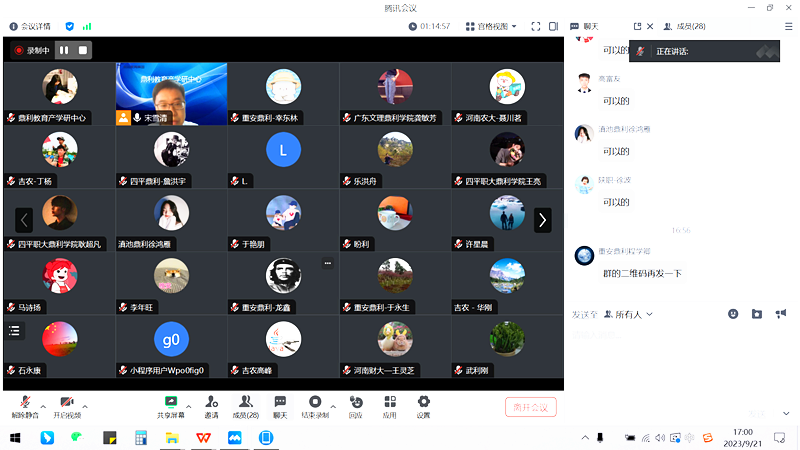800x450 pixels.
Task: Click the Leave Meeting (离开会议) button
Action: coord(530,407)
